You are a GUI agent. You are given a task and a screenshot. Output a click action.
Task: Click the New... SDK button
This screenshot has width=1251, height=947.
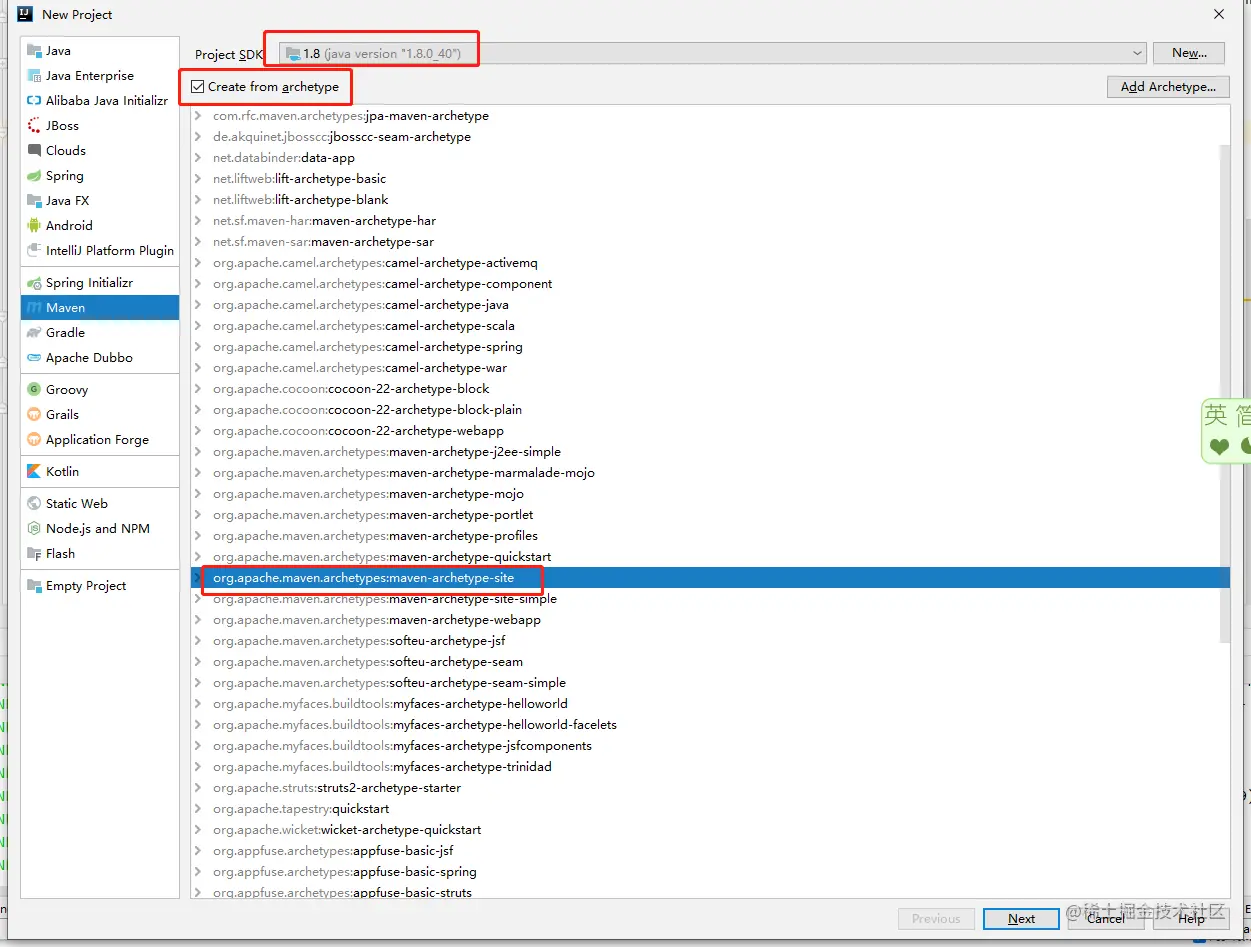pyautogui.click(x=1190, y=53)
